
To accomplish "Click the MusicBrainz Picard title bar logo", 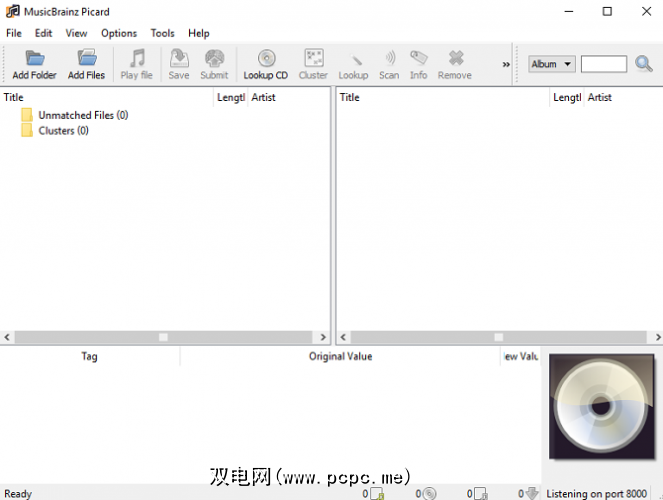I will pyautogui.click(x=13, y=11).
